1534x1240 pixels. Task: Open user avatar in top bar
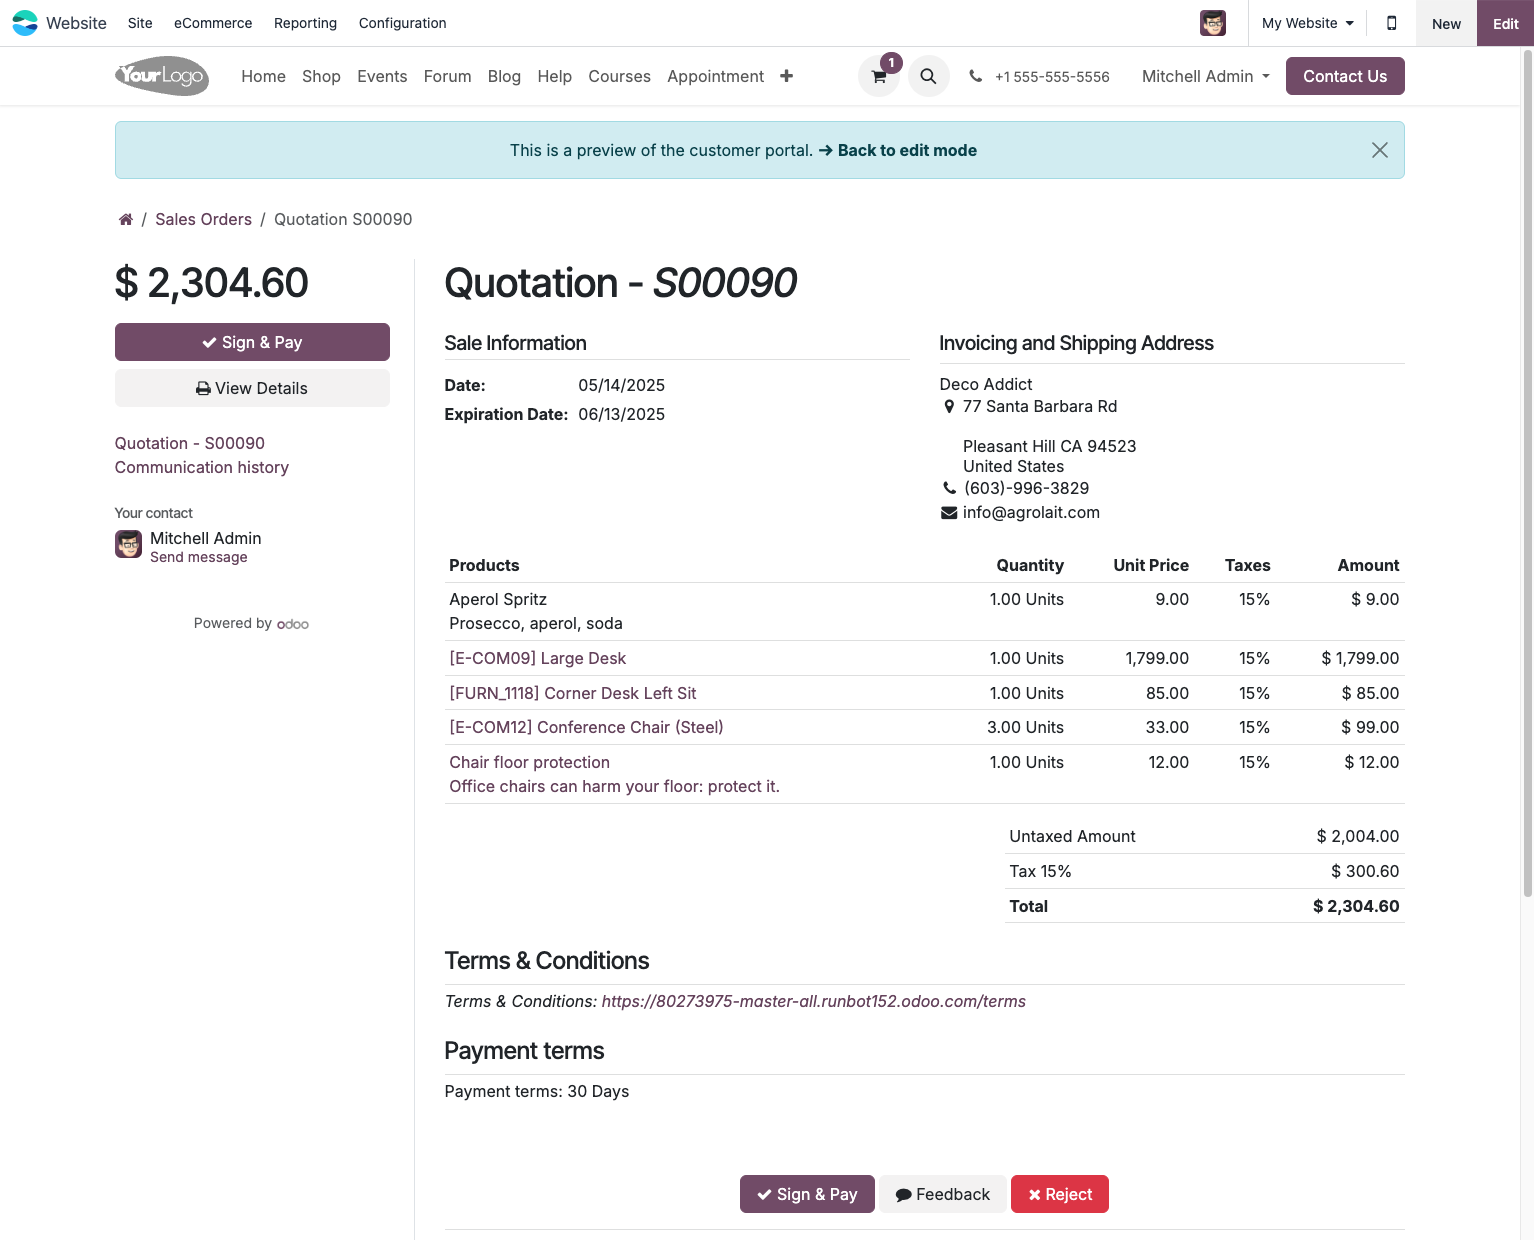click(x=1213, y=23)
